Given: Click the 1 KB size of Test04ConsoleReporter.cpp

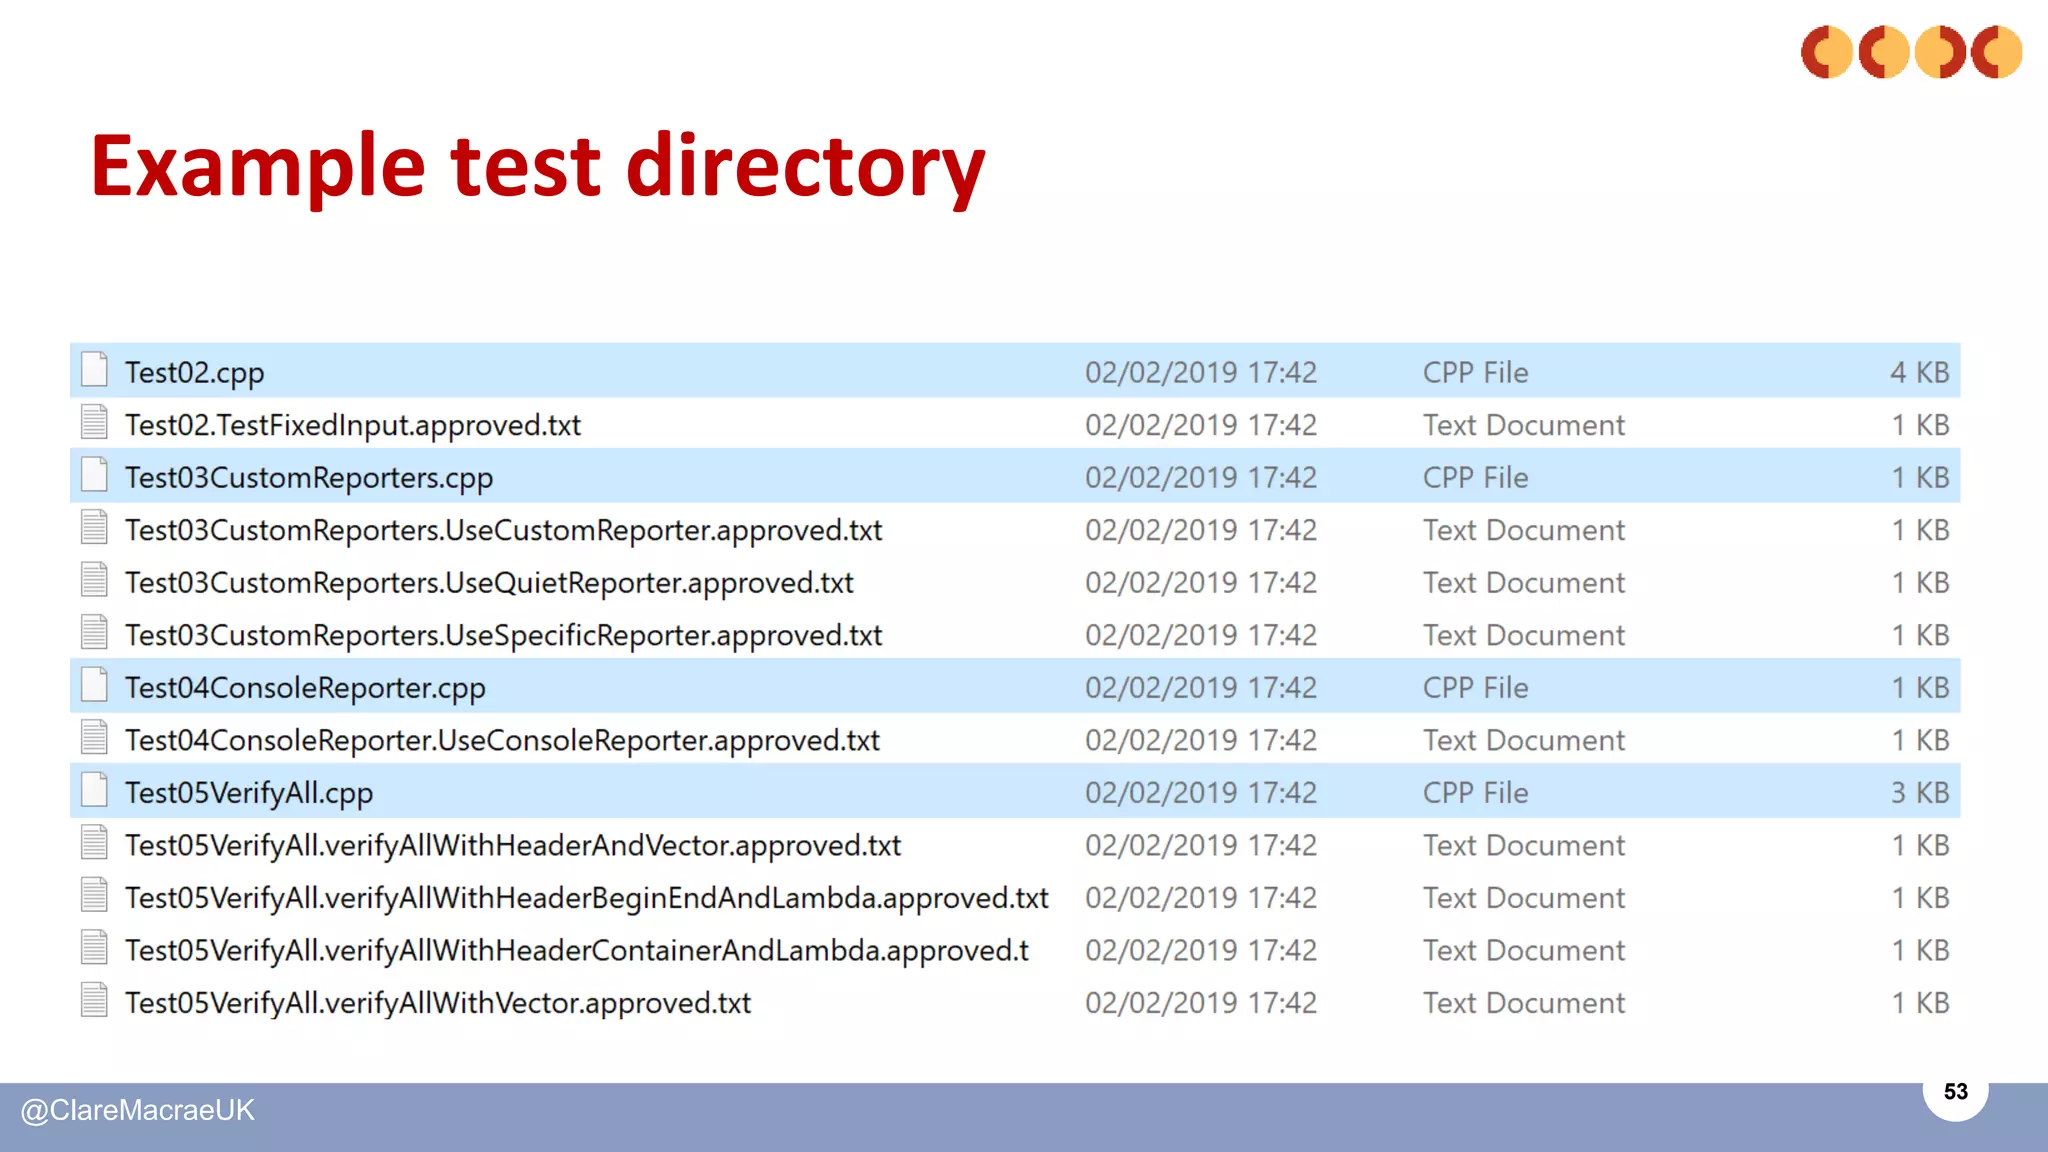Looking at the screenshot, I should coord(1920,687).
